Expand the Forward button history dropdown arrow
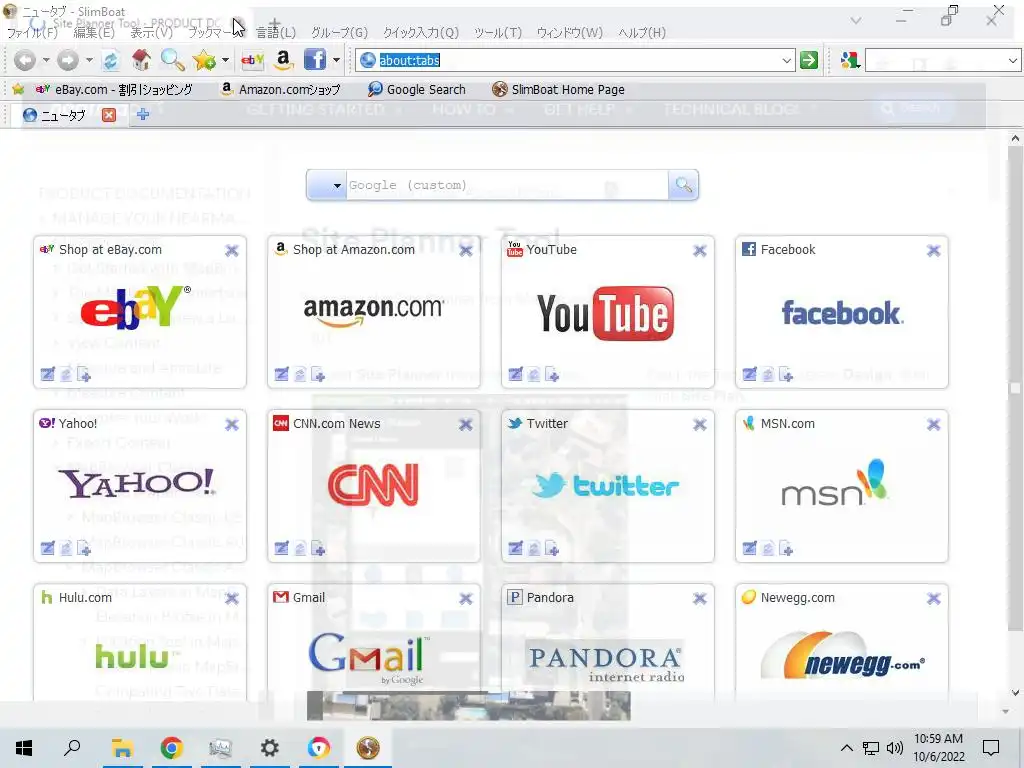 click(x=89, y=61)
